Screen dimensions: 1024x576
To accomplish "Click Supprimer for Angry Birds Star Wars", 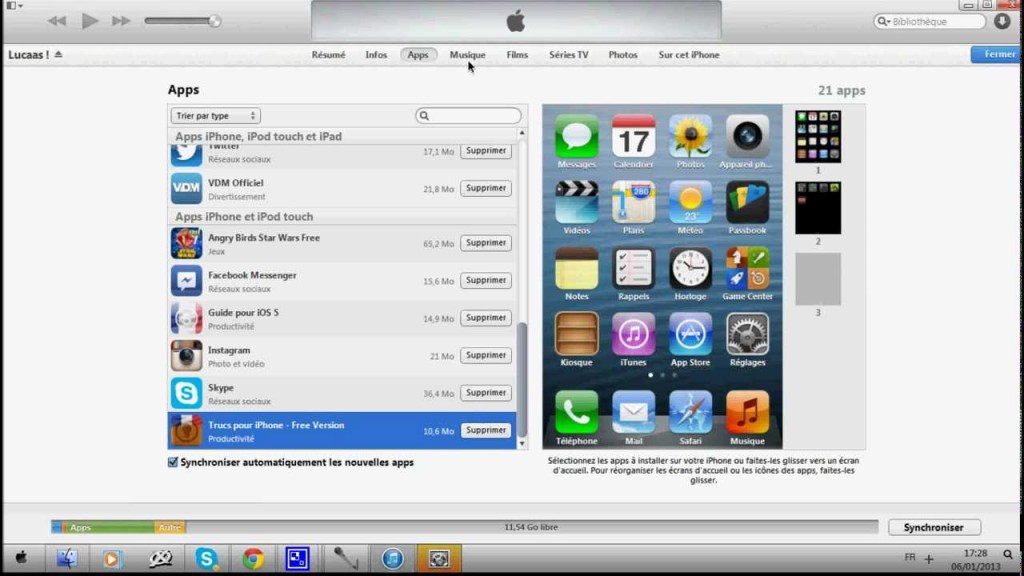I will tap(486, 243).
